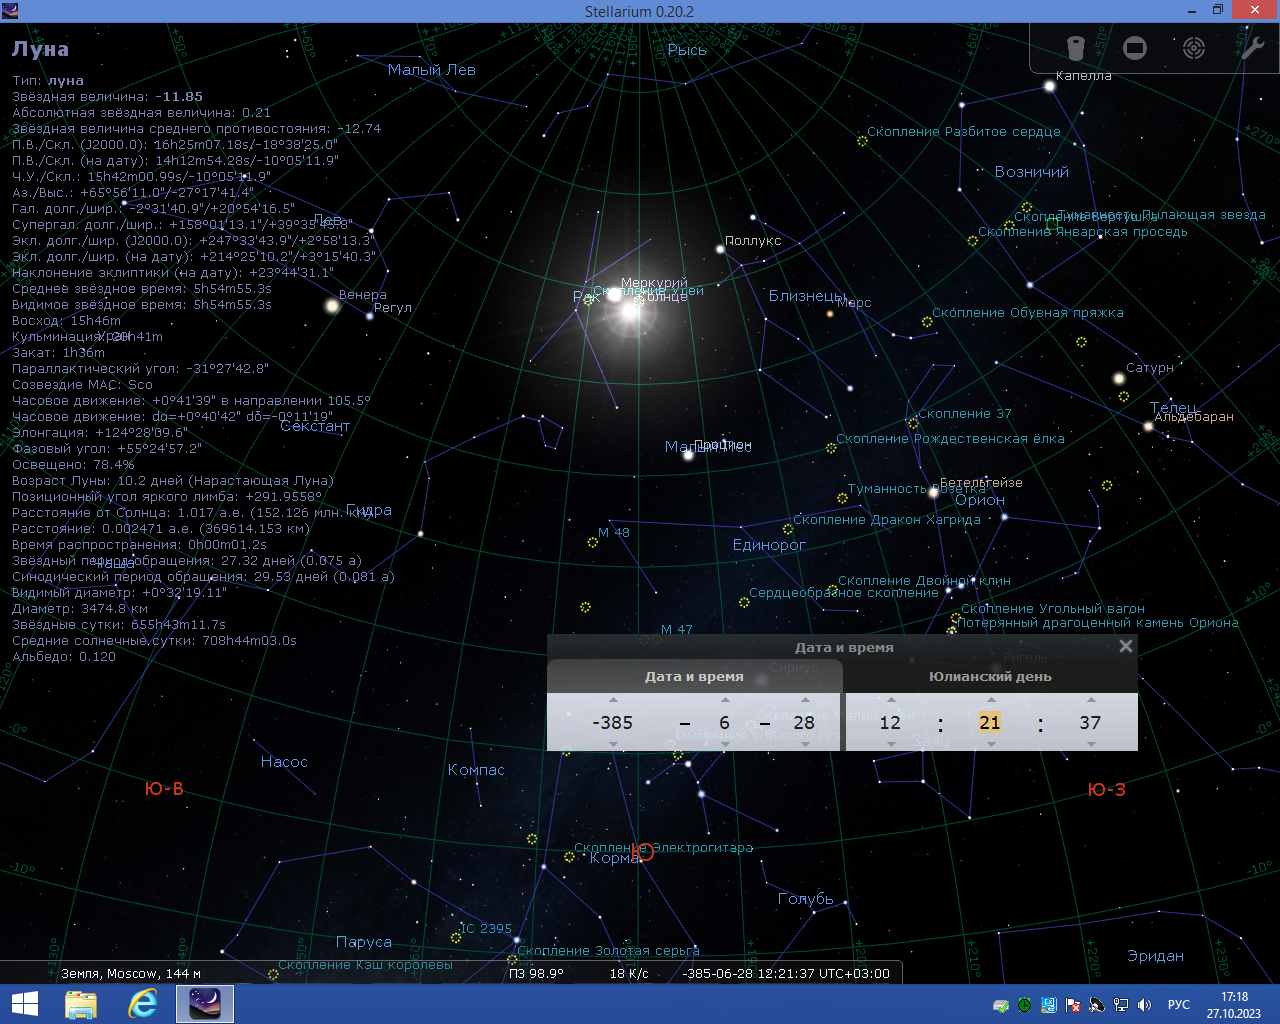Image resolution: width=1280 pixels, height=1024 pixels.
Task: Click the Stellarium taskbar icon
Action: (205, 1004)
